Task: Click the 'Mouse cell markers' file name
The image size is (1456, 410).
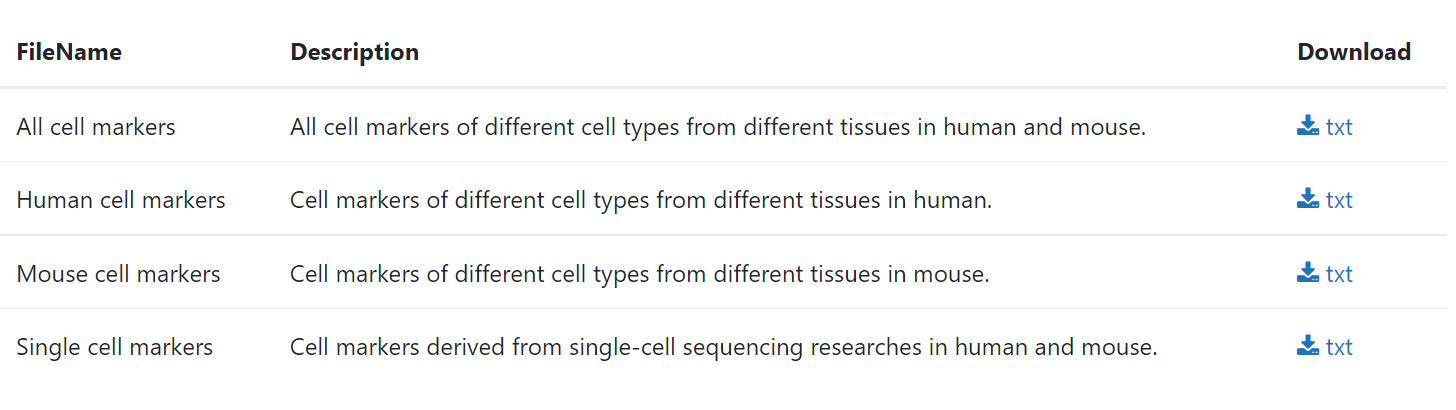Action: click(x=118, y=274)
